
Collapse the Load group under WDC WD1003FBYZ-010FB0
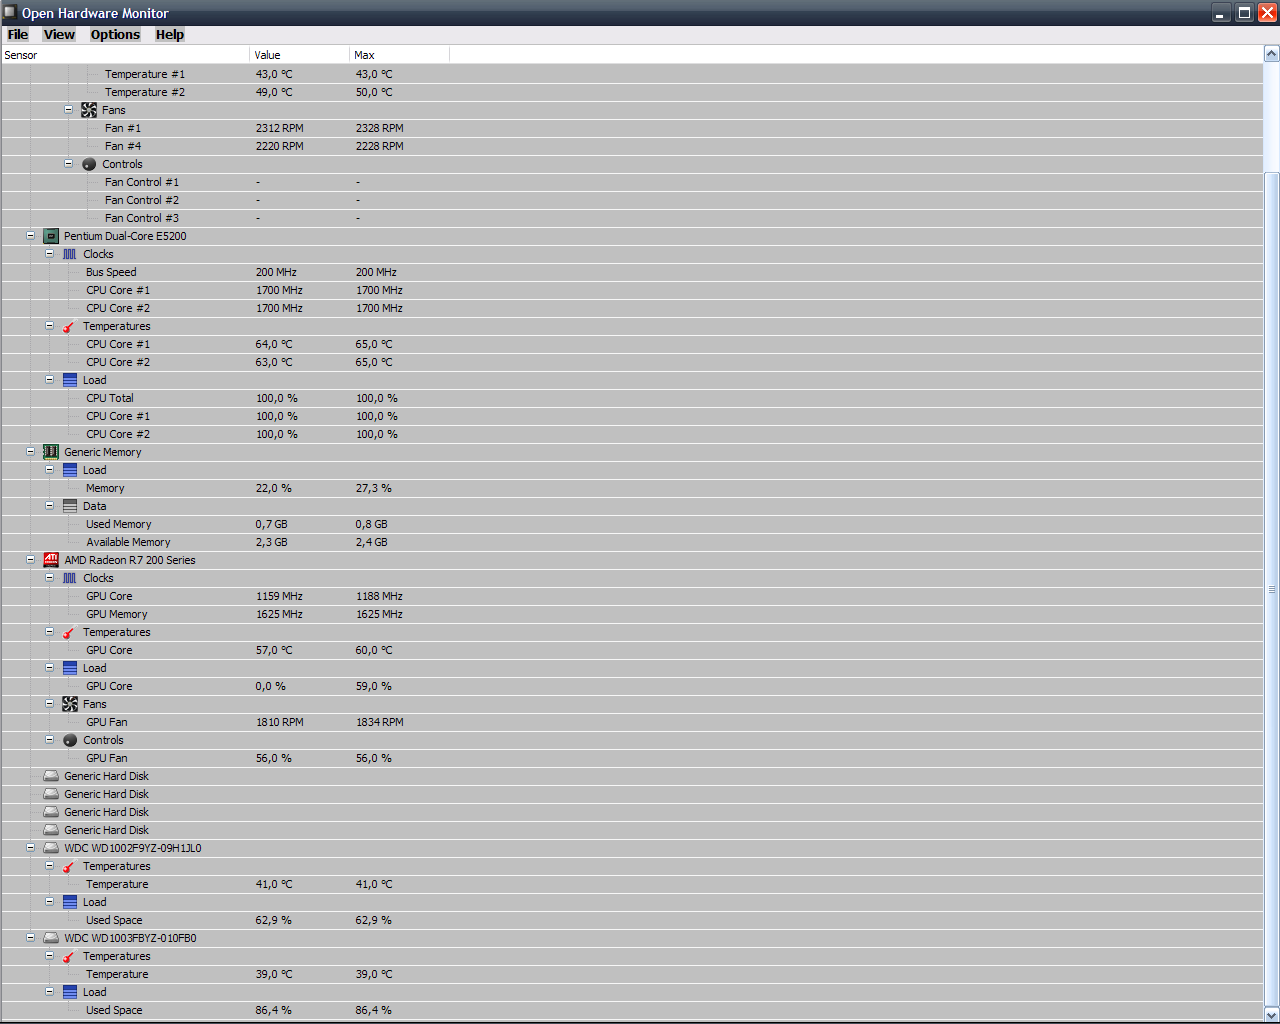click(x=49, y=992)
